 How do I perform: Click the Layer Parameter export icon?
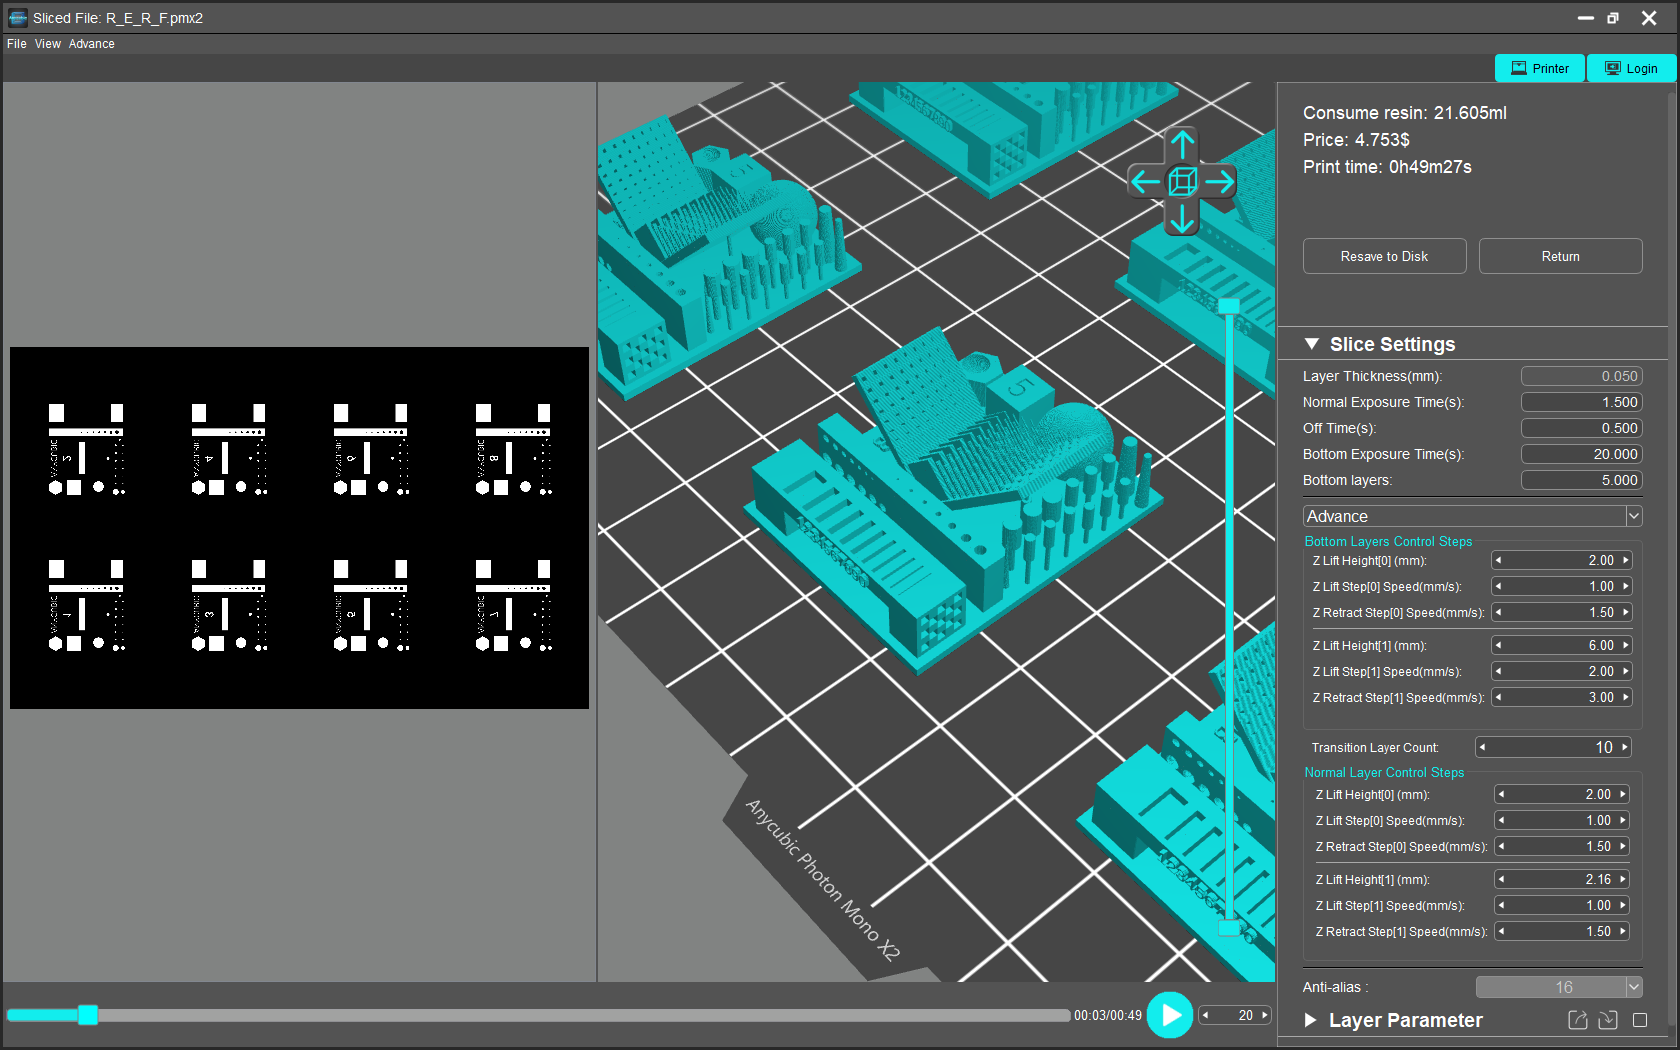tap(1578, 1020)
